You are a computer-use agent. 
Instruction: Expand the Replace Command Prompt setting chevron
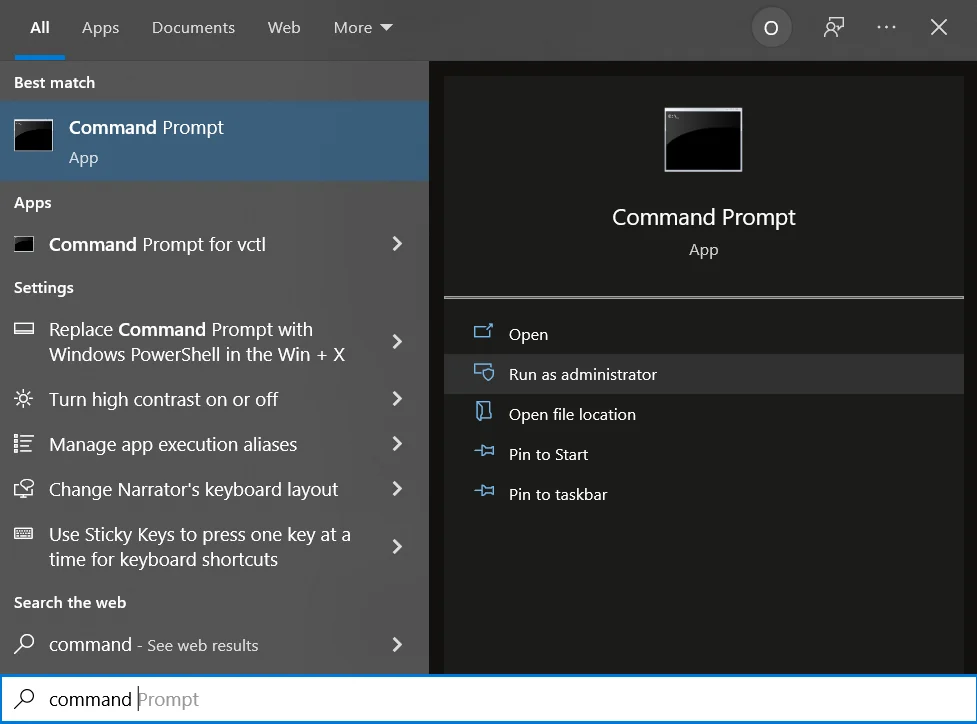397,341
